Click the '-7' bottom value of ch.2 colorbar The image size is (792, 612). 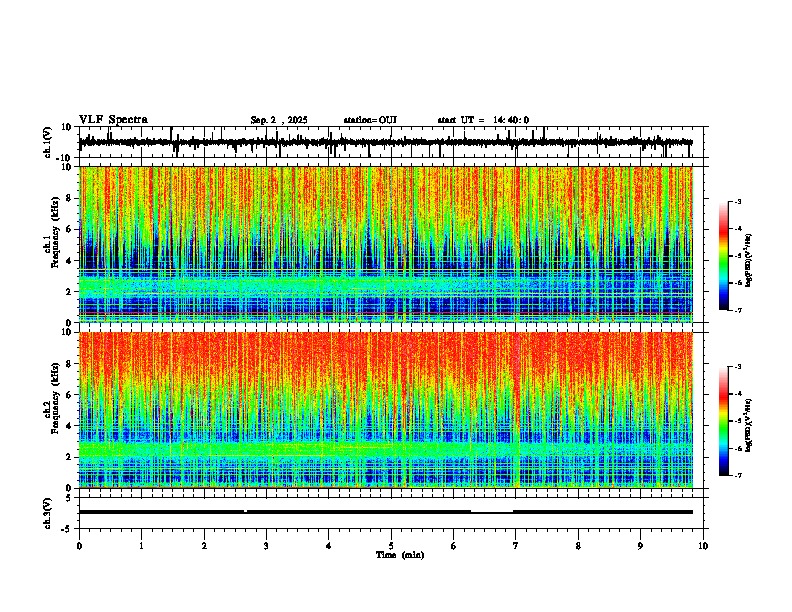737,475
